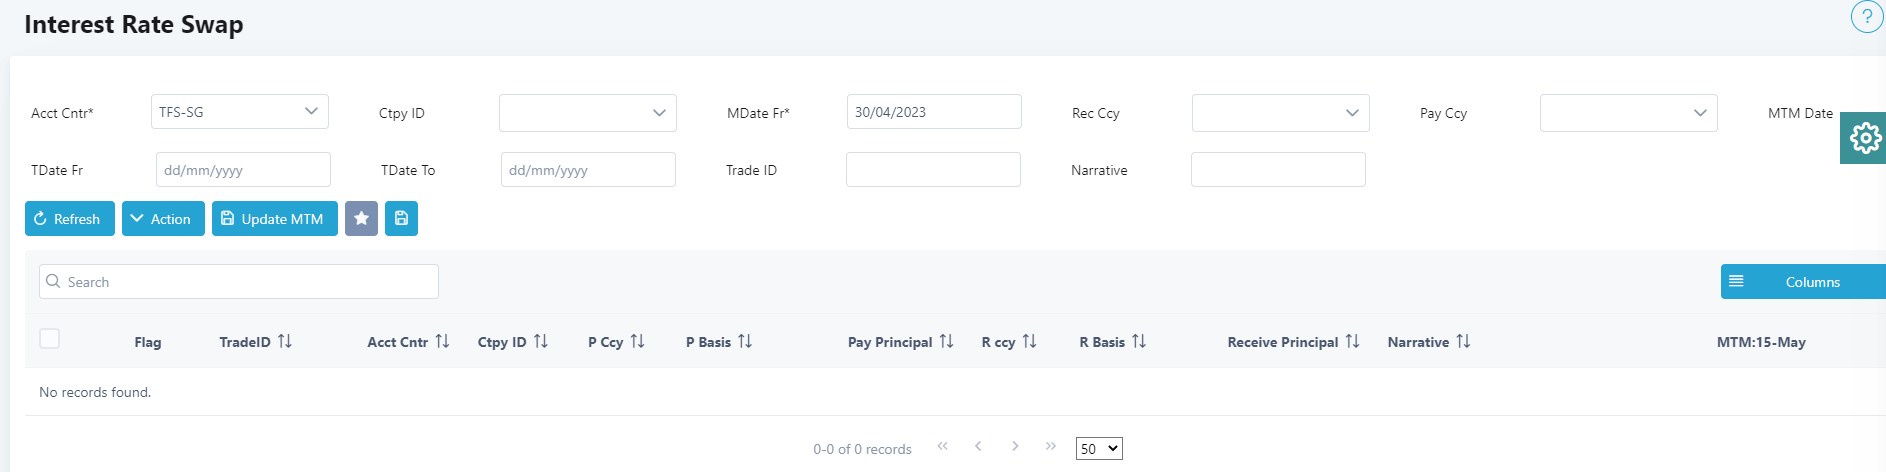Click the help question mark icon

coord(1867,17)
